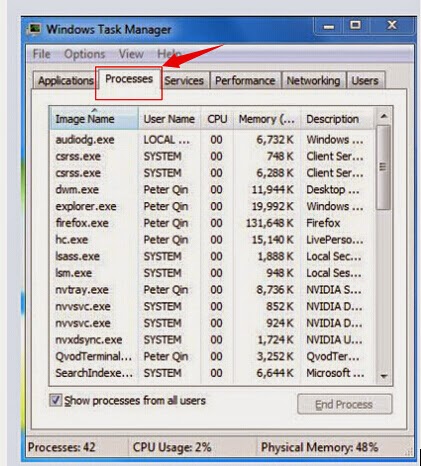Open the File menu
The width and height of the screenshot is (421, 466).
pos(42,54)
